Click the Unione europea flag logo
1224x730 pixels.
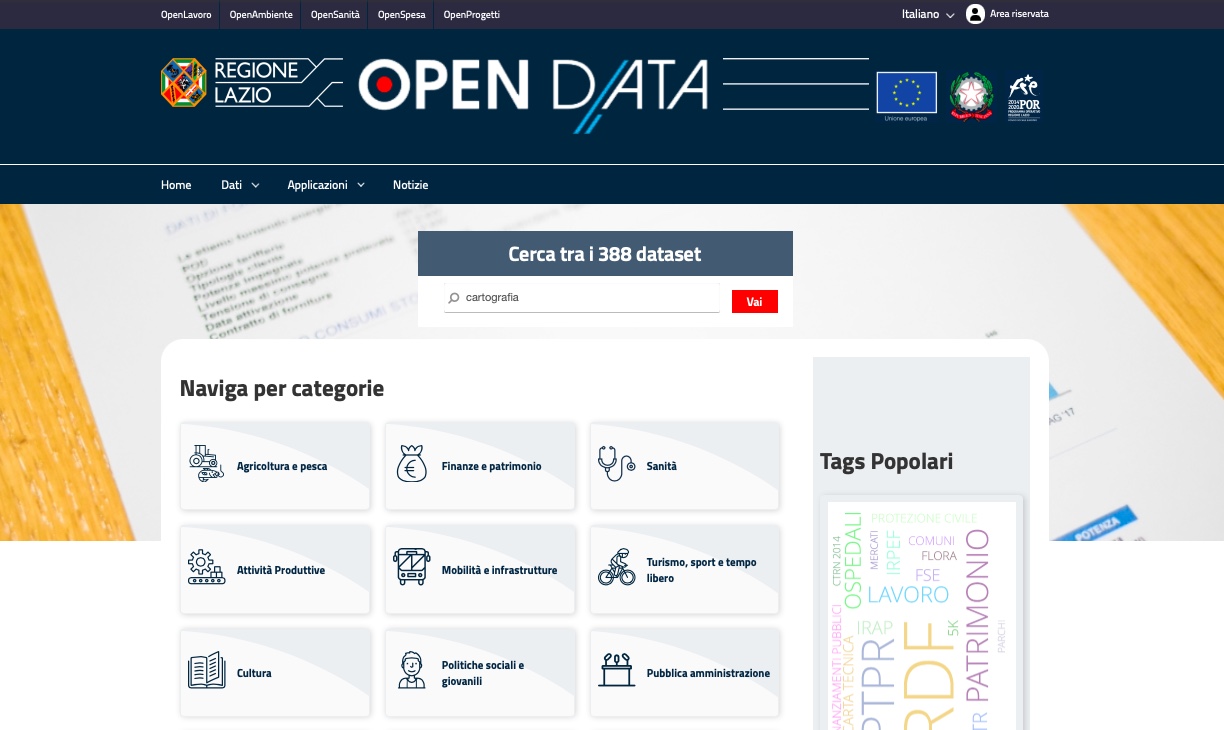tap(906, 96)
